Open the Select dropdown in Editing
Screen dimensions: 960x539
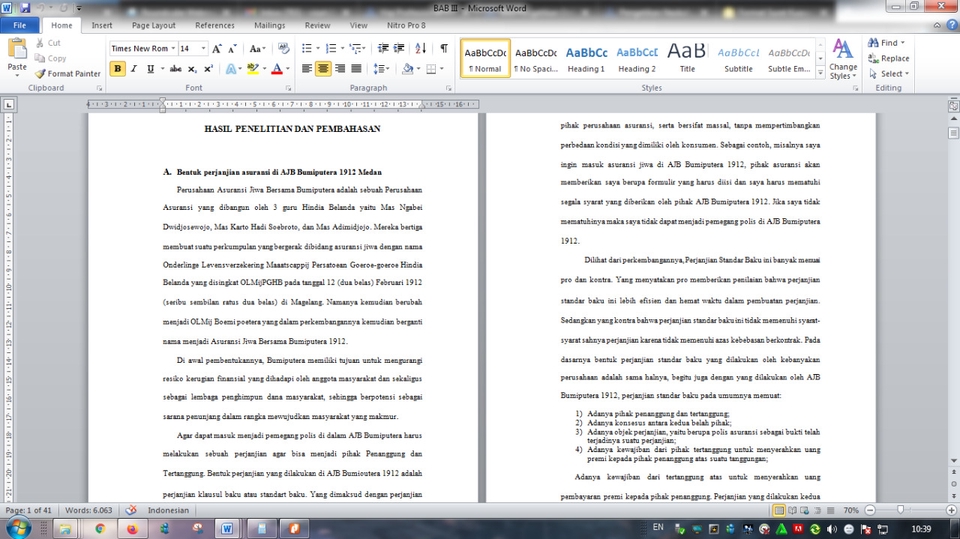888,74
